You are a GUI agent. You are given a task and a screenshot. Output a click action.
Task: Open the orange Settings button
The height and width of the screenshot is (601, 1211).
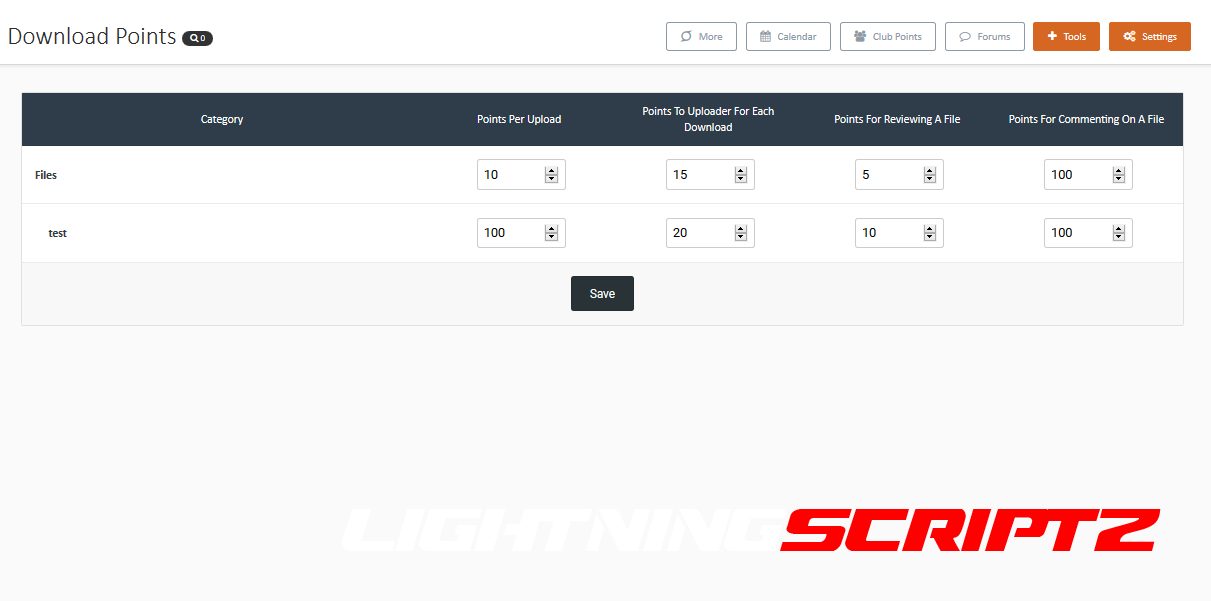coord(1149,36)
